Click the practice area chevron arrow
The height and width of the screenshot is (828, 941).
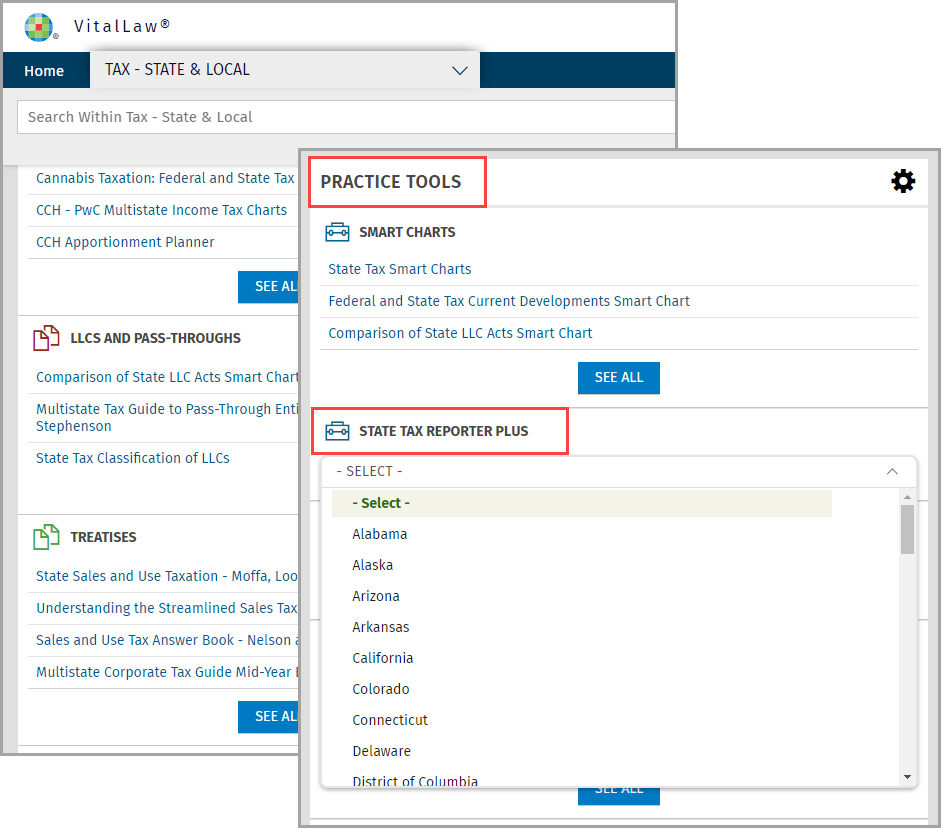click(460, 71)
